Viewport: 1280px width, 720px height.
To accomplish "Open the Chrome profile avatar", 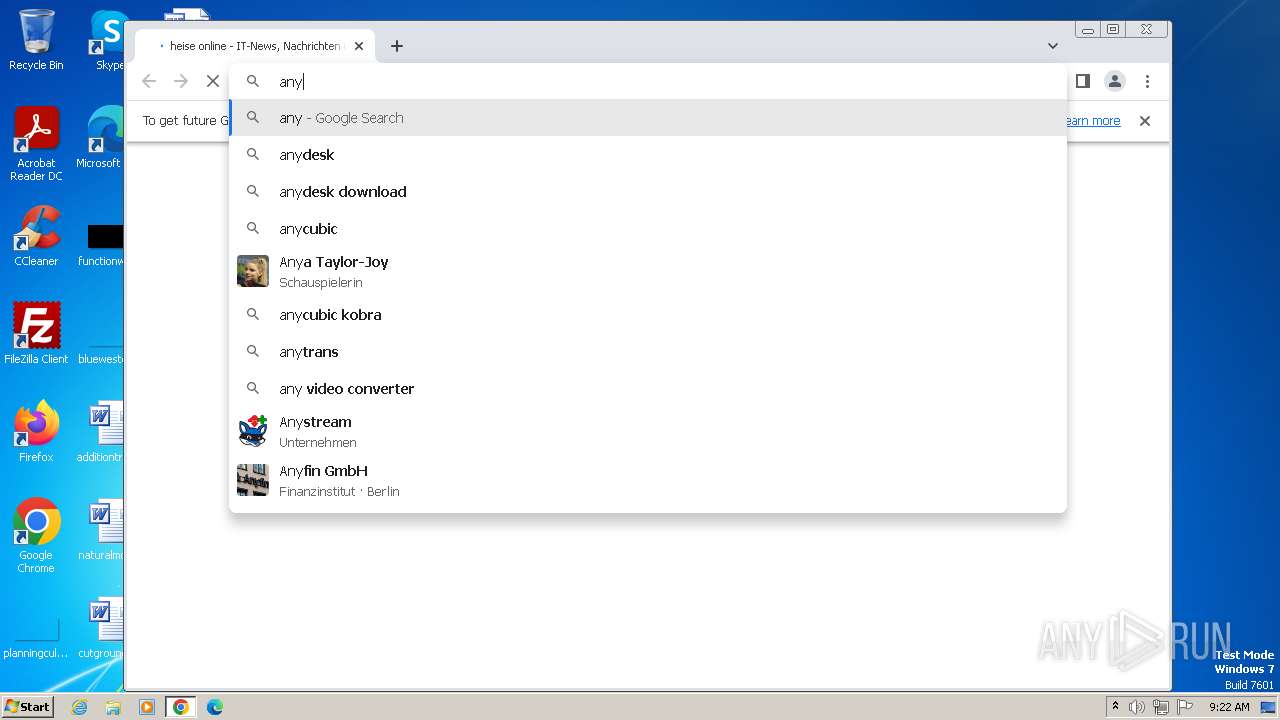I will click(1115, 81).
